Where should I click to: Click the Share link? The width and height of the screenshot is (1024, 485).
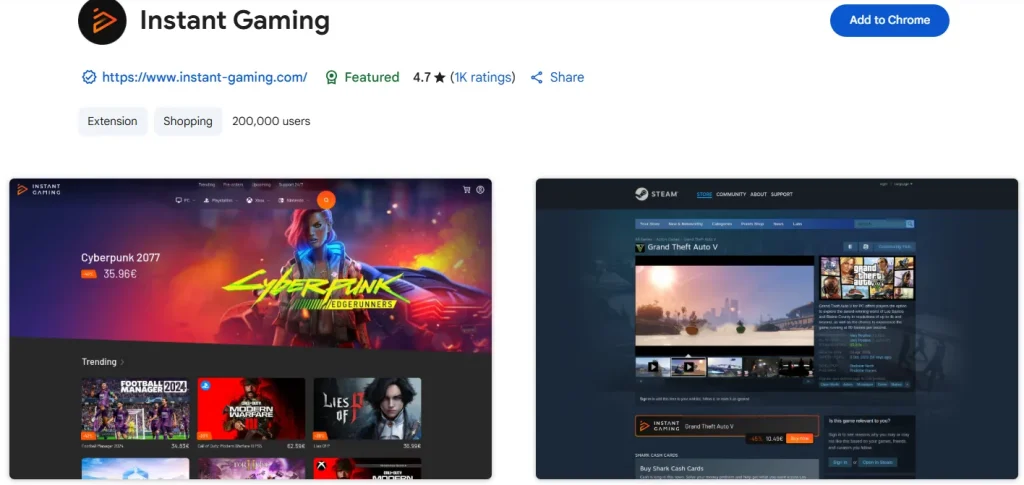pos(566,77)
